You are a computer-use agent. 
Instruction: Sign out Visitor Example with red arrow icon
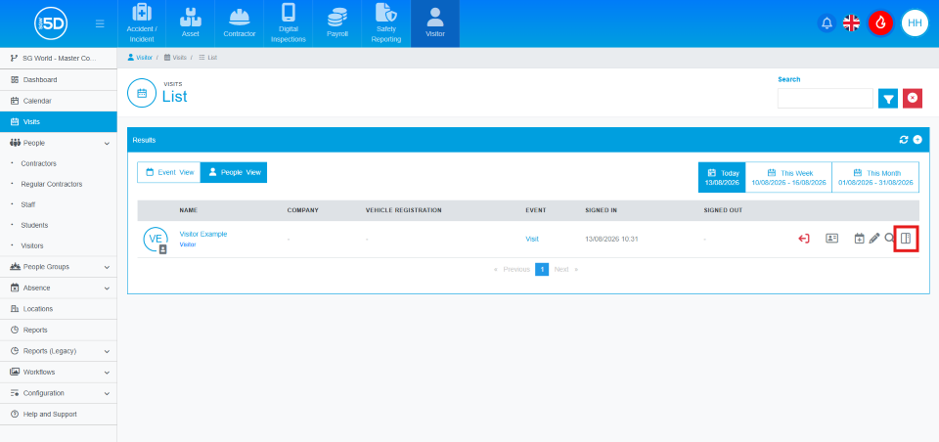tap(804, 238)
